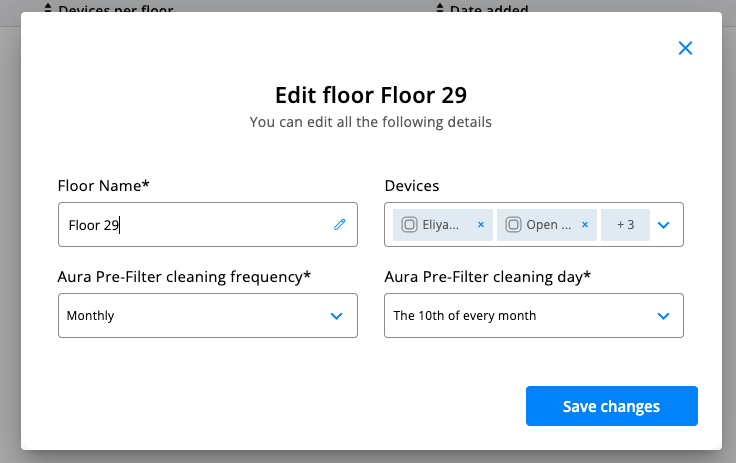Show the +3 additional devices chip
The height and width of the screenshot is (463, 736).
pos(625,225)
